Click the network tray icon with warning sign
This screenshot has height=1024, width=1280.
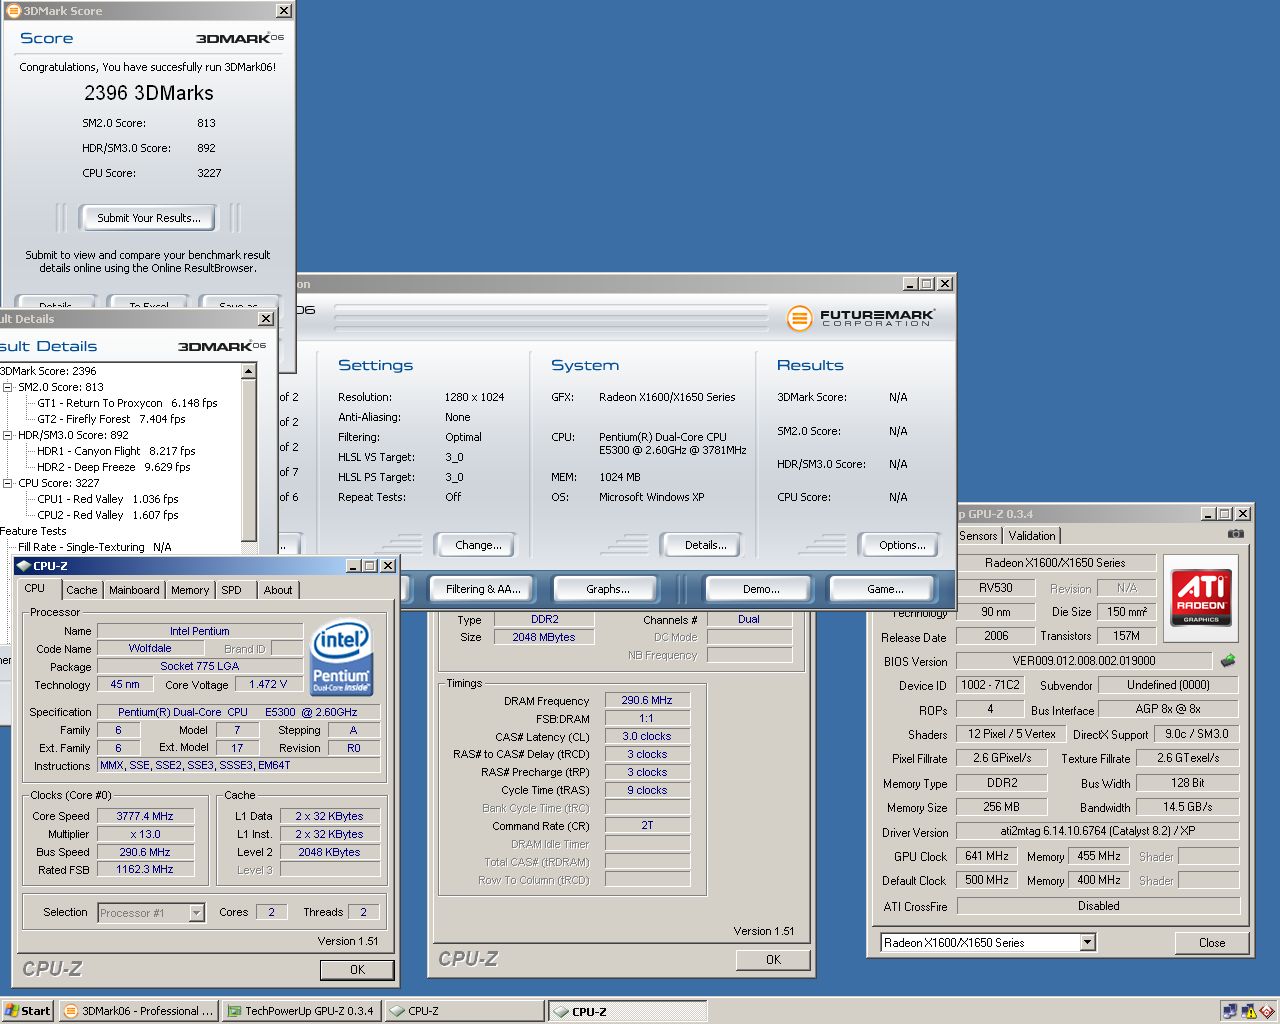pyautogui.click(x=1248, y=1011)
